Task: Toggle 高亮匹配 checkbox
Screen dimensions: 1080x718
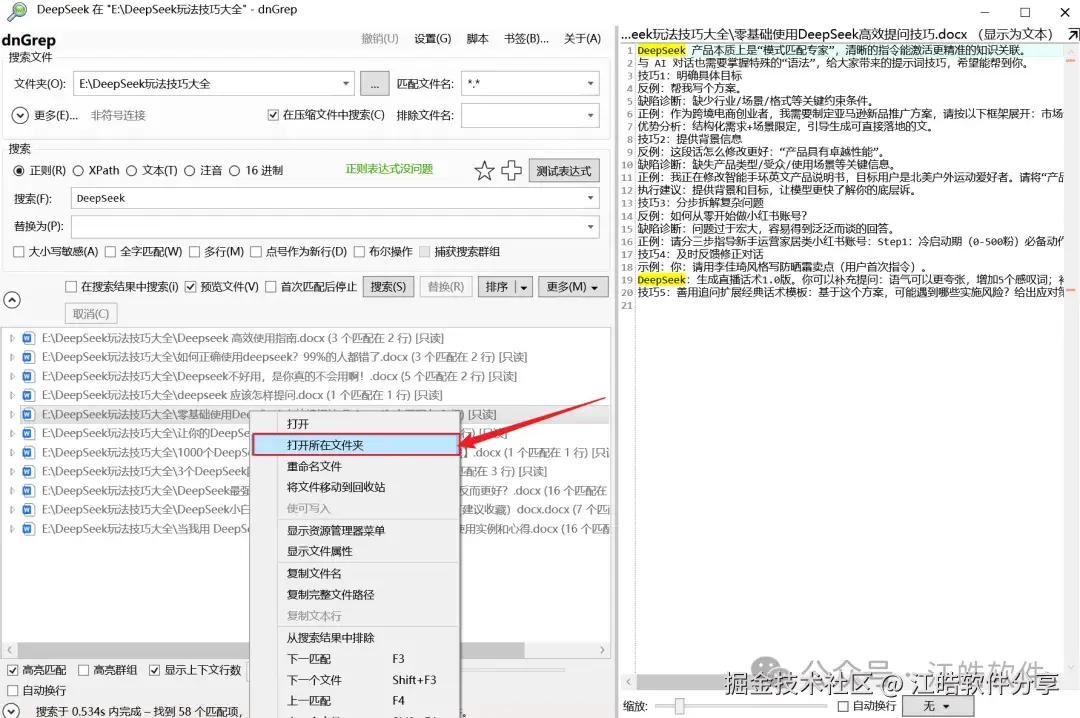Action: click(x=12, y=670)
